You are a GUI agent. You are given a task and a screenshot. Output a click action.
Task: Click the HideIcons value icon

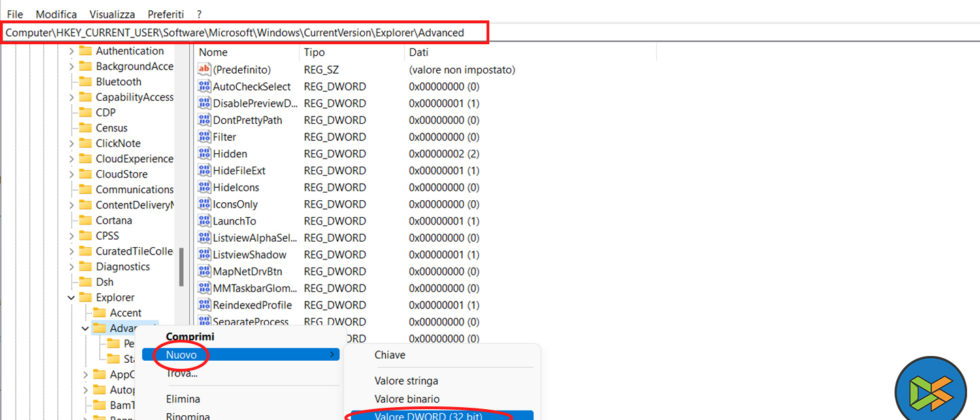[204, 188]
